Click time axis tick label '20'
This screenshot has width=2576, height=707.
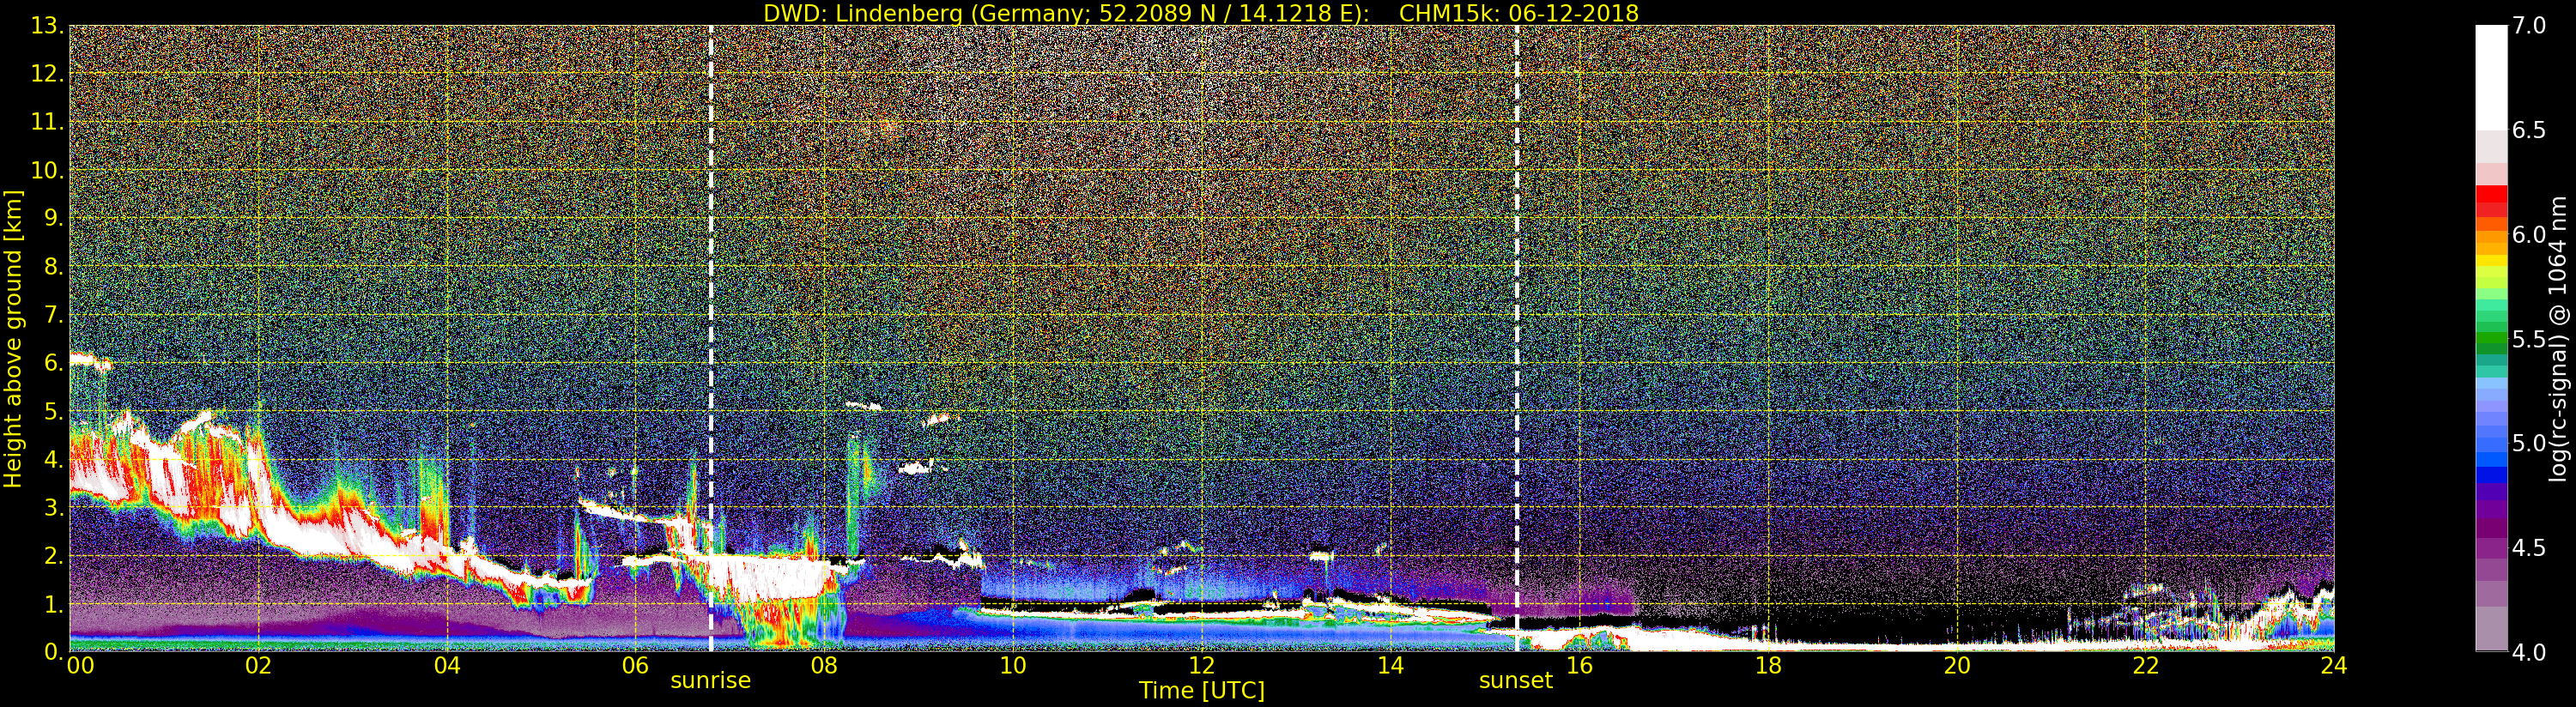coord(1957,666)
